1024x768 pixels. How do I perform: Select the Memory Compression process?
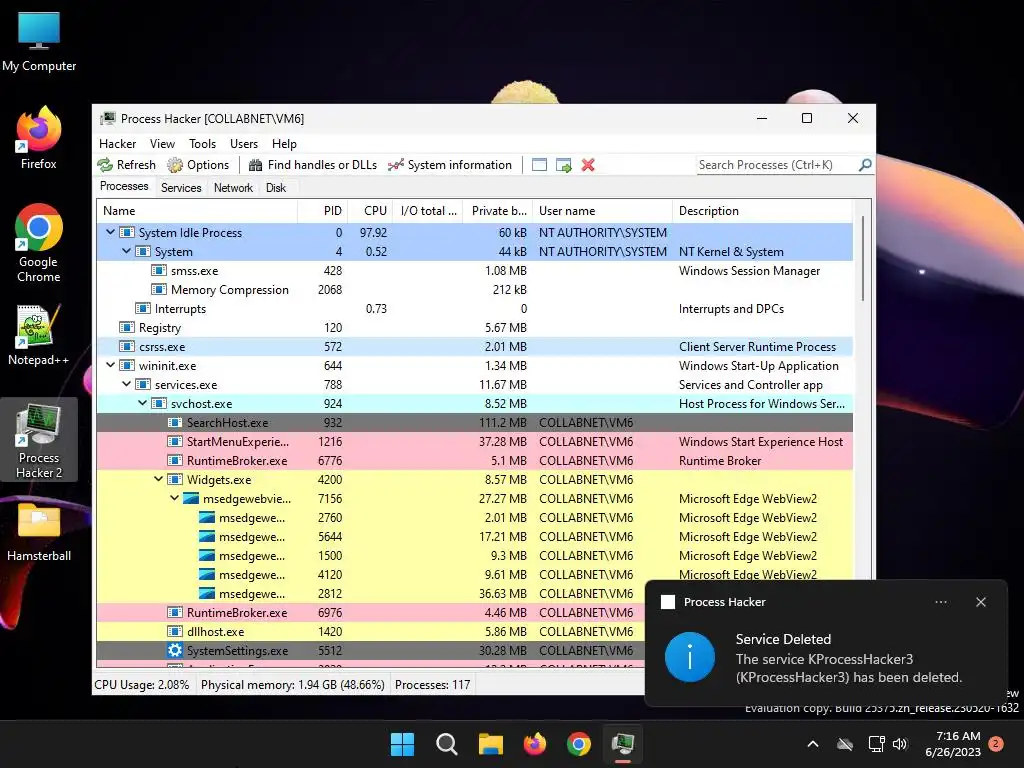[475, 290]
